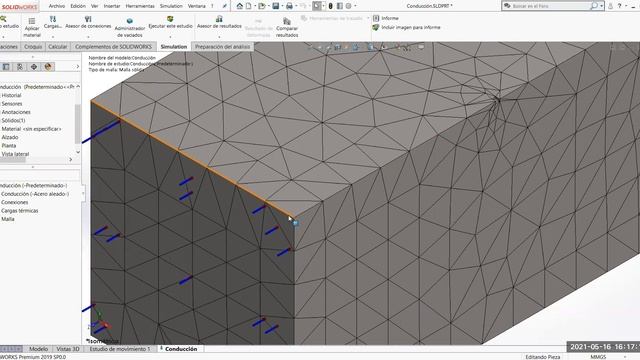Select the Conducción study tab

tap(181, 349)
